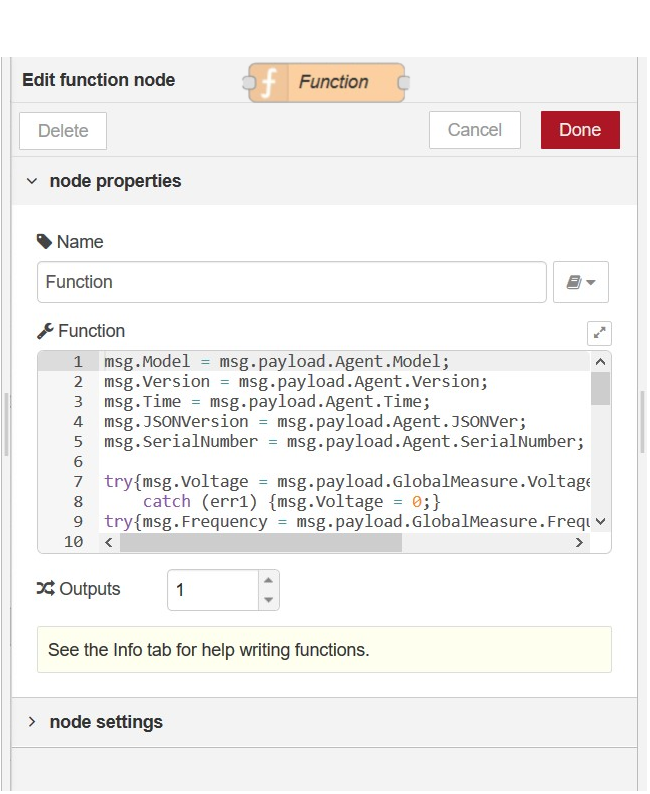Focus the Name text field
The width and height of the screenshot is (650, 794).
(291, 283)
